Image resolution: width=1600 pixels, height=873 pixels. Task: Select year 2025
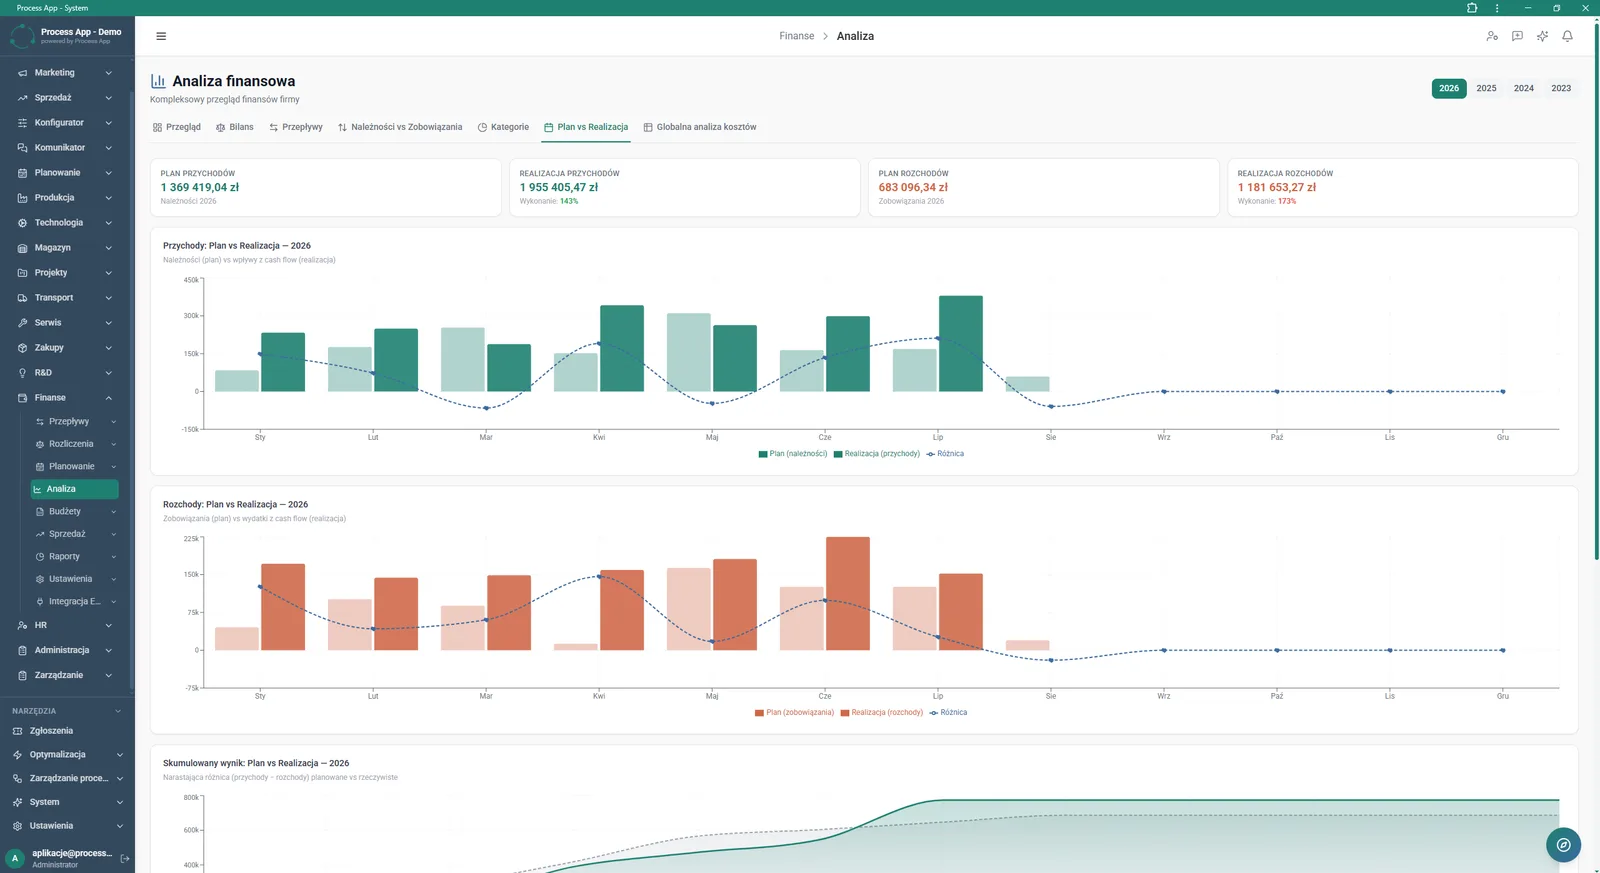[x=1487, y=88]
